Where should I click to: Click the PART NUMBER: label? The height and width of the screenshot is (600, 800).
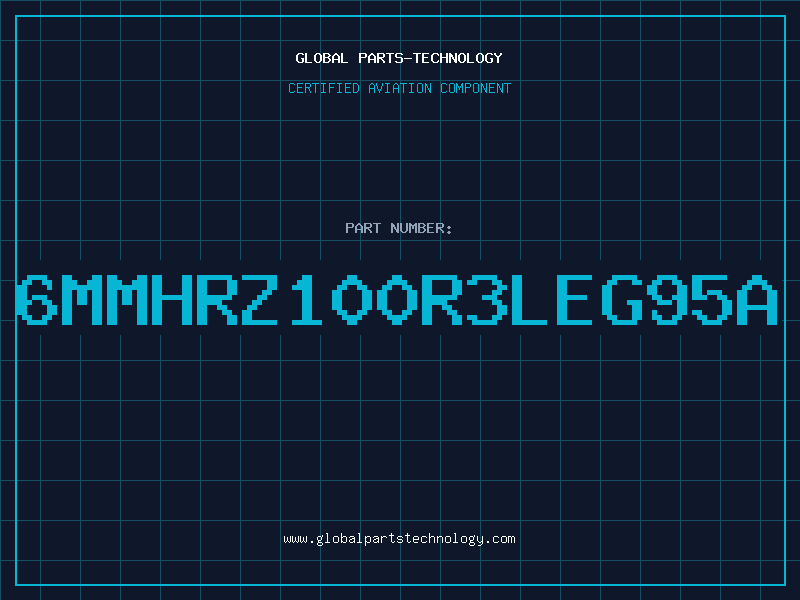(x=399, y=228)
